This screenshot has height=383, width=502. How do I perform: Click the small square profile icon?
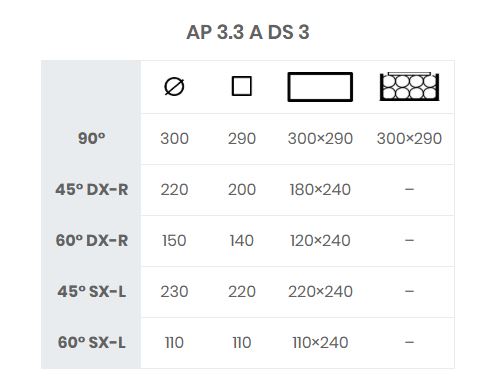point(242,86)
